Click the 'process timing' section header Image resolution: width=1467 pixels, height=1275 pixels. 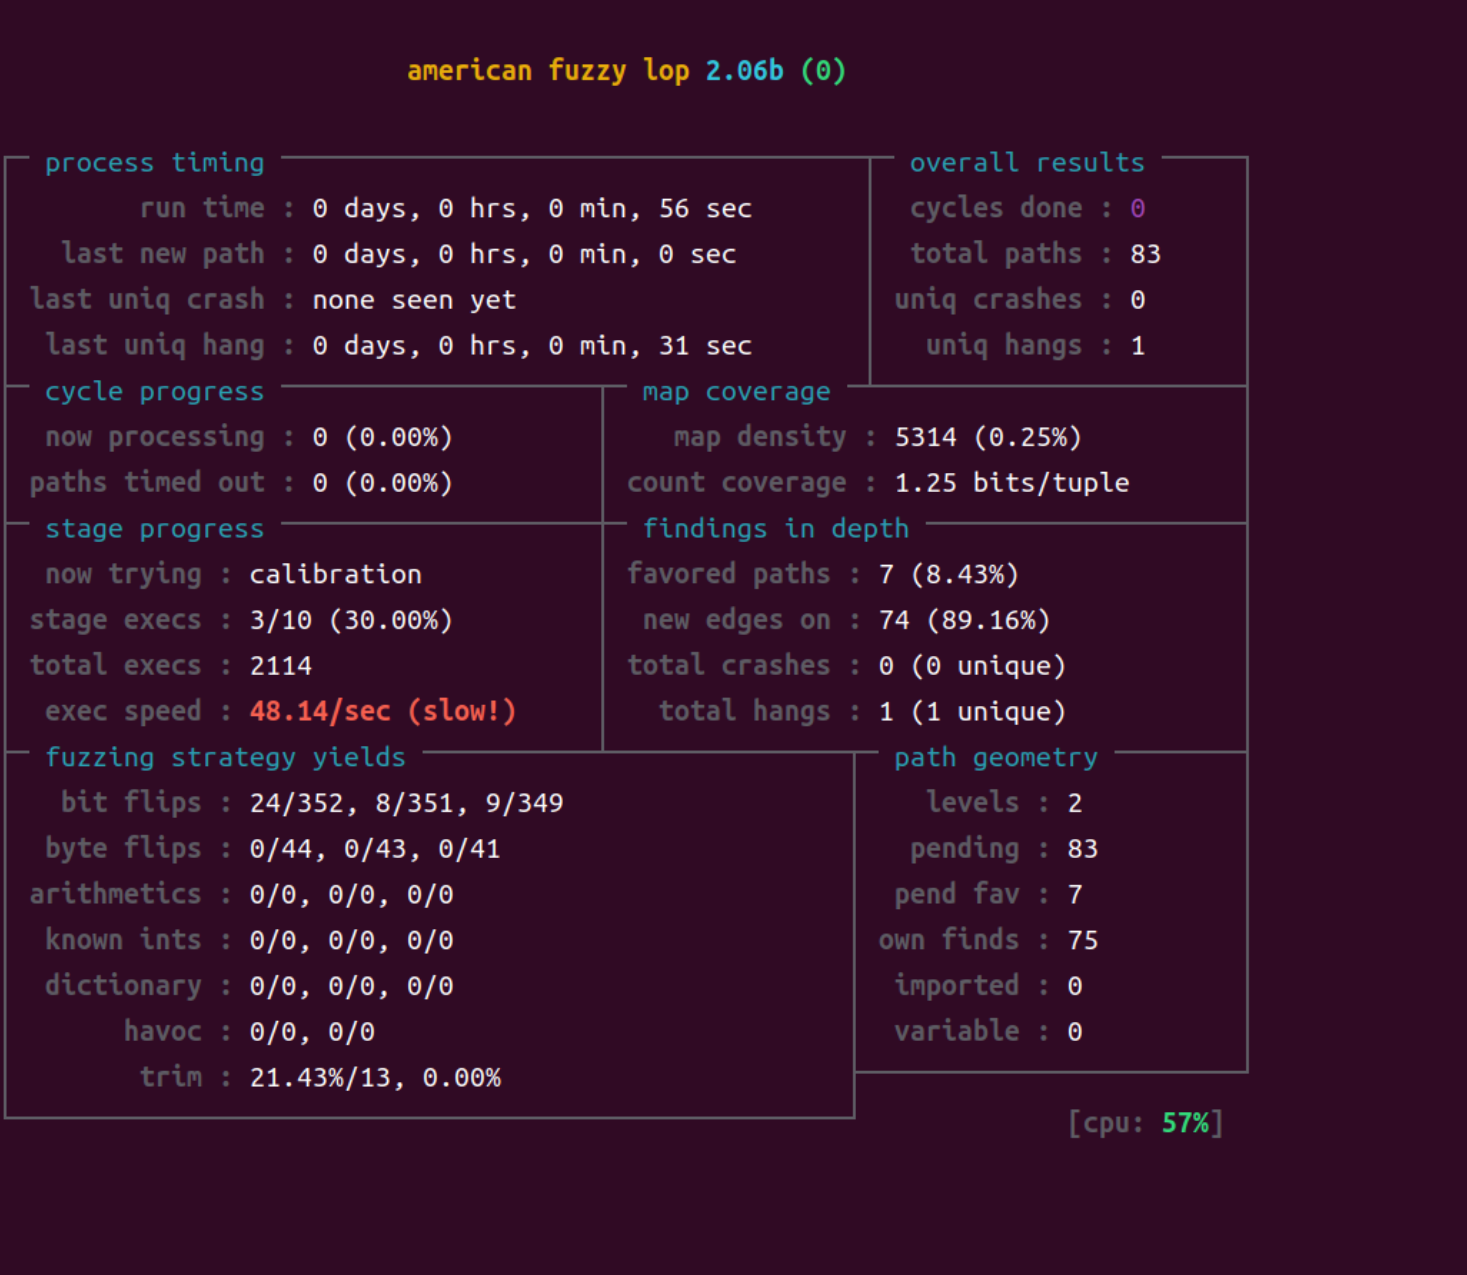[x=155, y=163]
